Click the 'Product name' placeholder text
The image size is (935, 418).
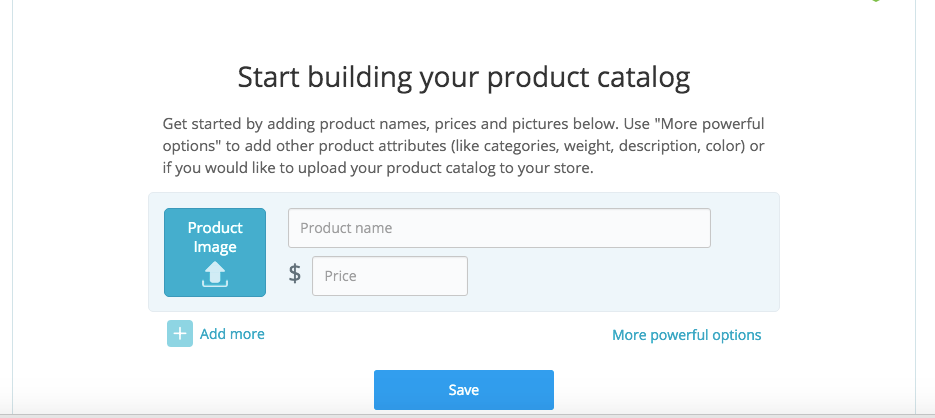pyautogui.click(x=346, y=228)
